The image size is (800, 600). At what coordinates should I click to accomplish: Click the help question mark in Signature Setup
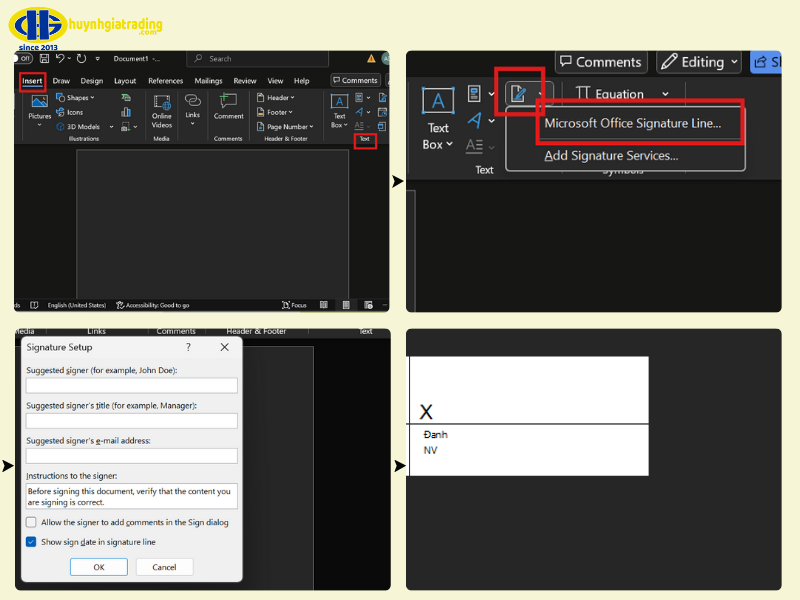click(188, 347)
